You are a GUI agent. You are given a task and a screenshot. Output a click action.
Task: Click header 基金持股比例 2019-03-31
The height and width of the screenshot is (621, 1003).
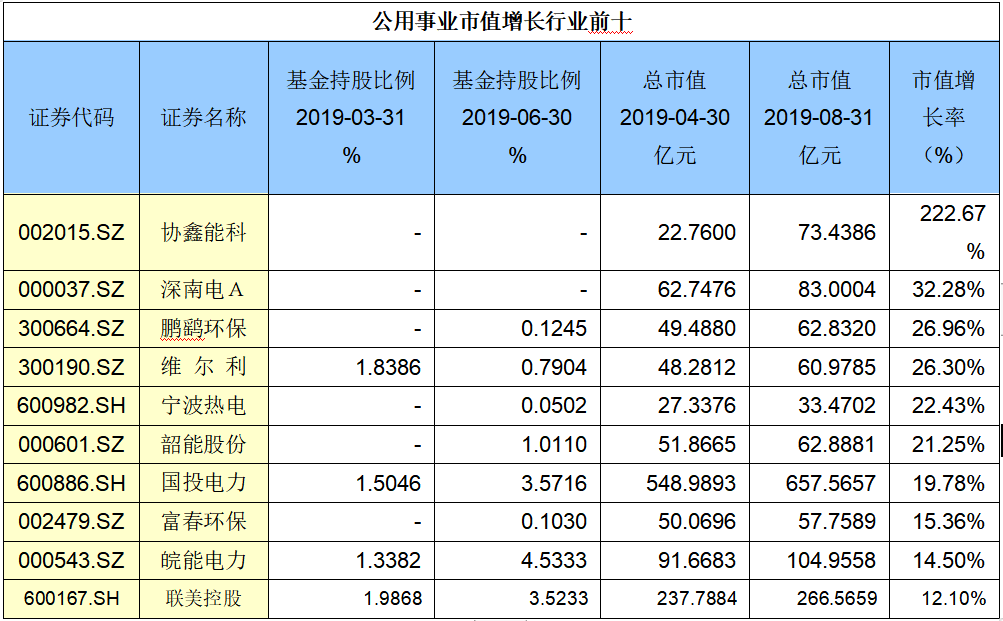coord(351,118)
